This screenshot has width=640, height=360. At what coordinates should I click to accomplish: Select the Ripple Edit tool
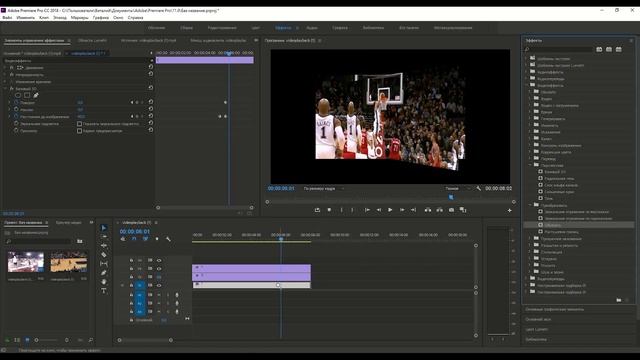[104, 246]
